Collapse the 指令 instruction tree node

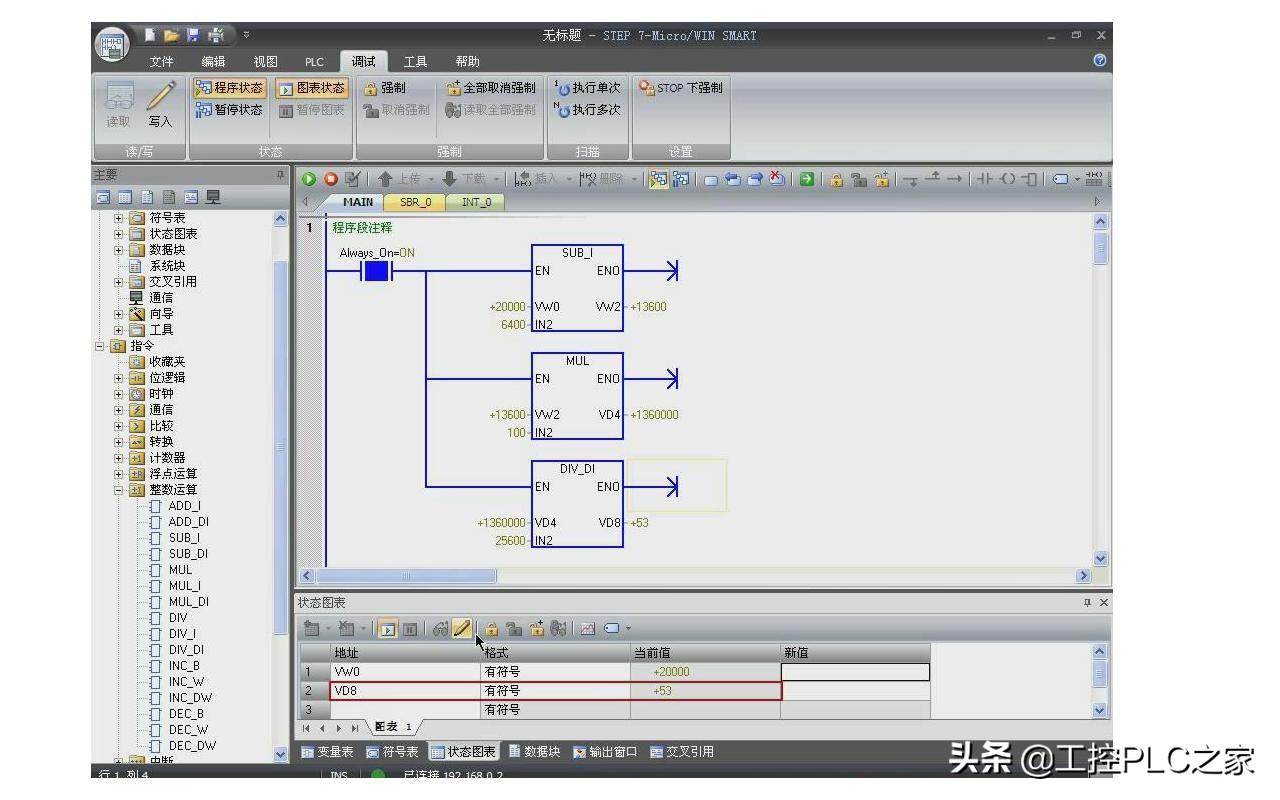[100, 346]
